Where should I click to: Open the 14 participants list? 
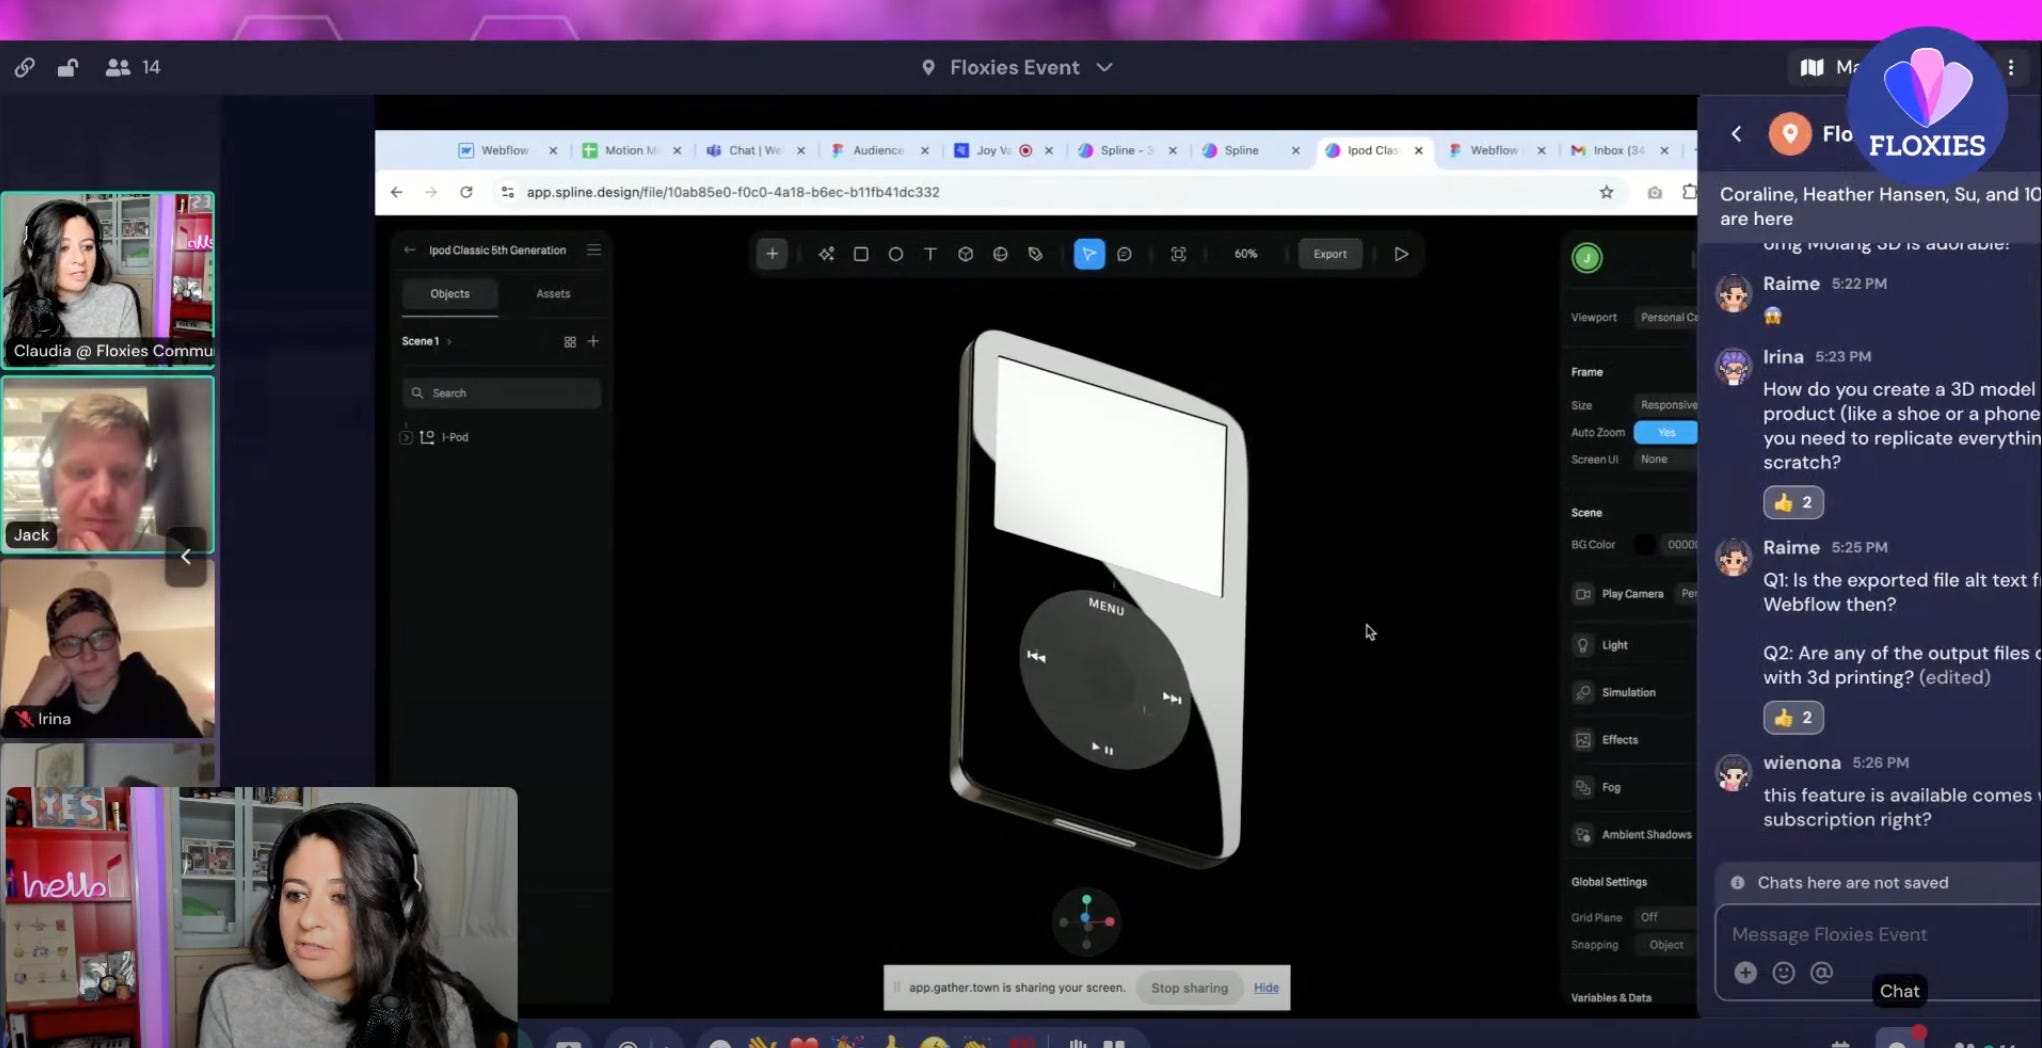133,67
